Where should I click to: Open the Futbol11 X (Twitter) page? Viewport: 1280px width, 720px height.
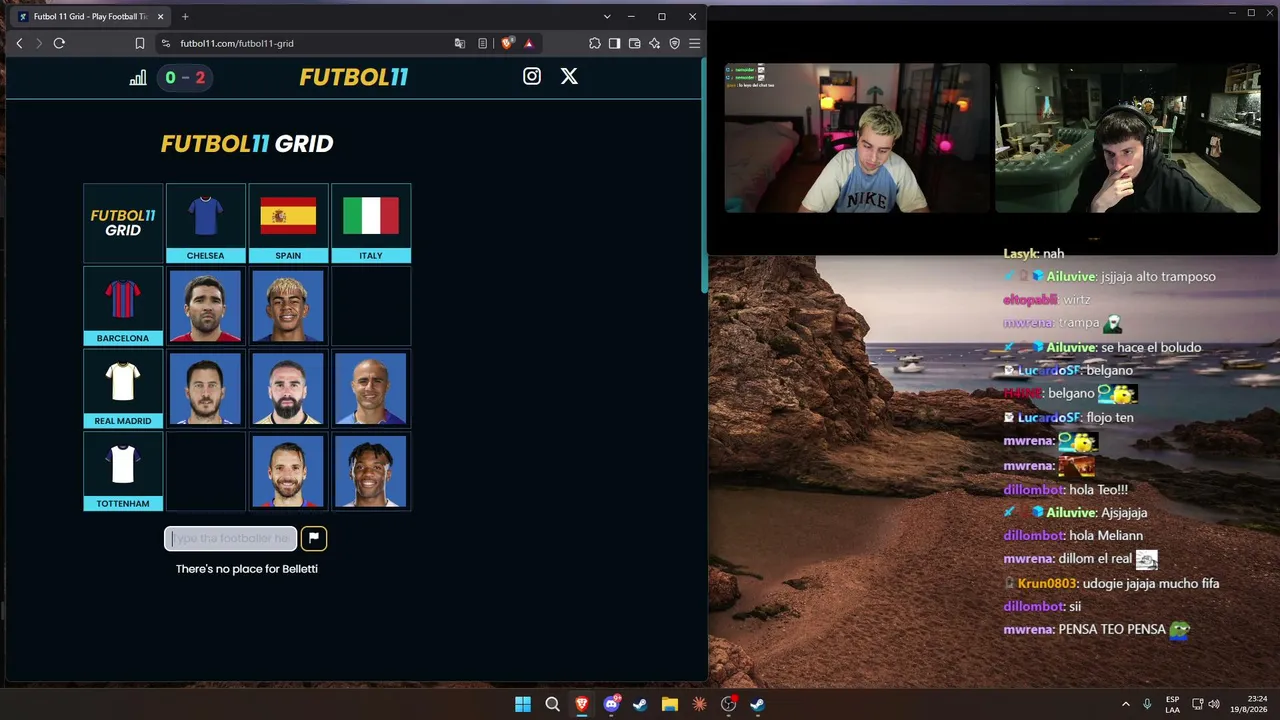coord(569,76)
